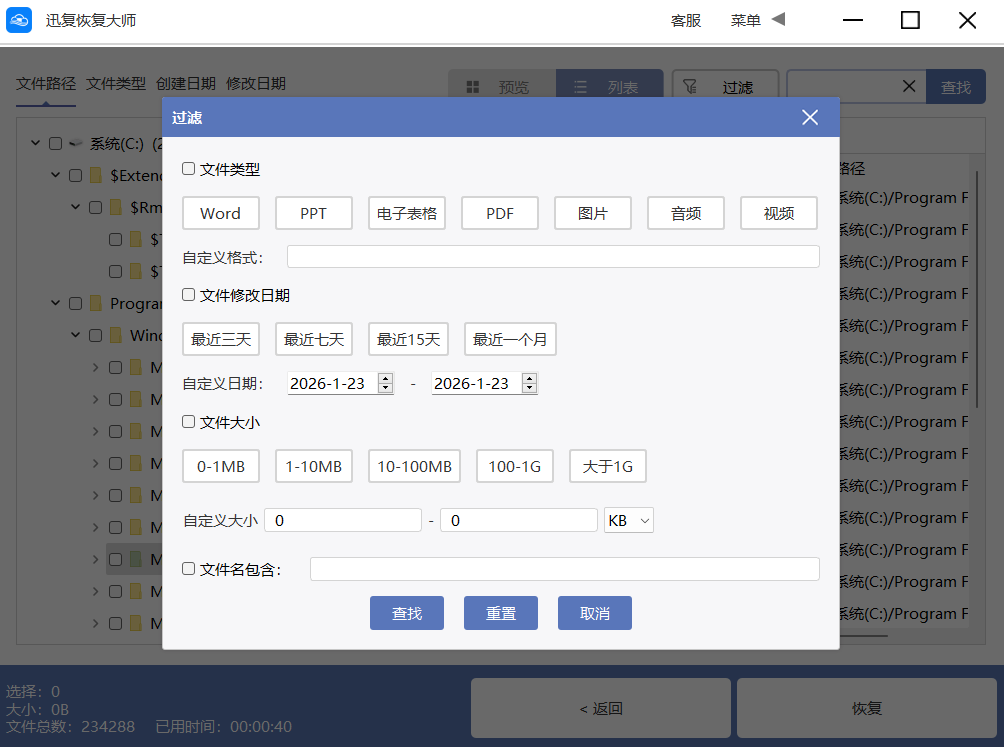
Task: Expand the $Rm folder chevron
Action: [75, 206]
